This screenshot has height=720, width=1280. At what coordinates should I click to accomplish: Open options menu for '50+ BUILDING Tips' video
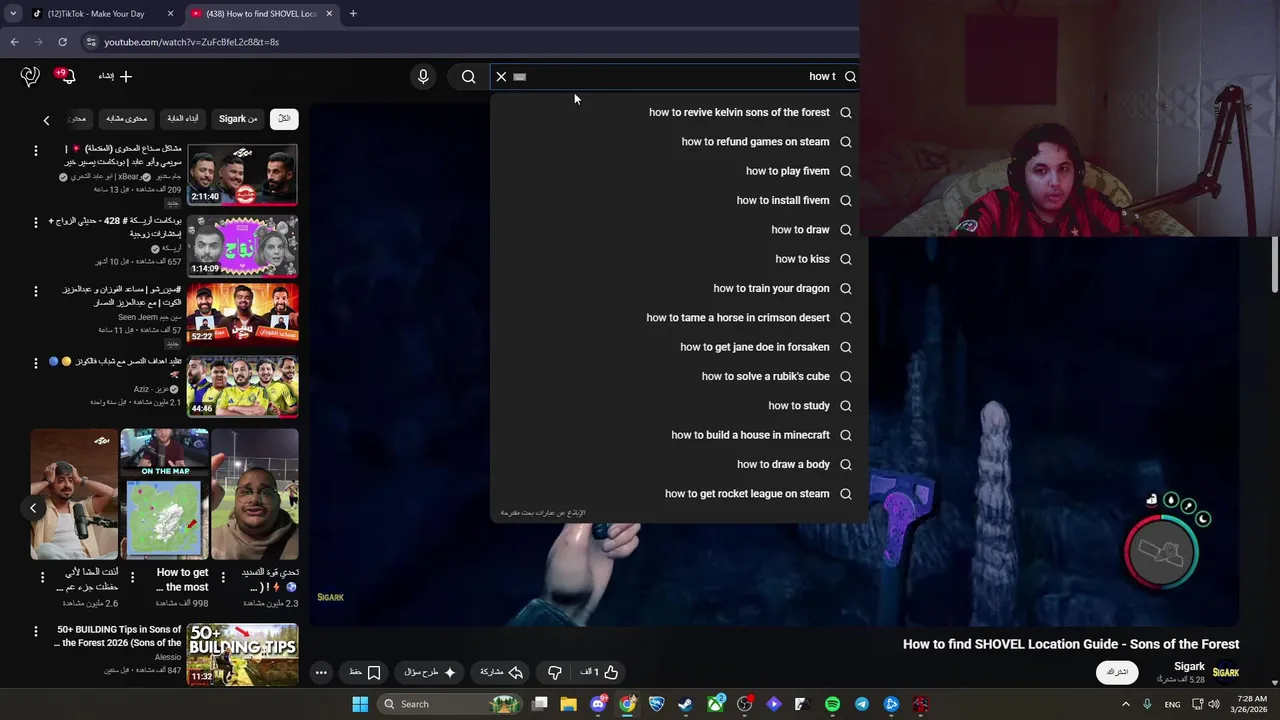click(36, 631)
